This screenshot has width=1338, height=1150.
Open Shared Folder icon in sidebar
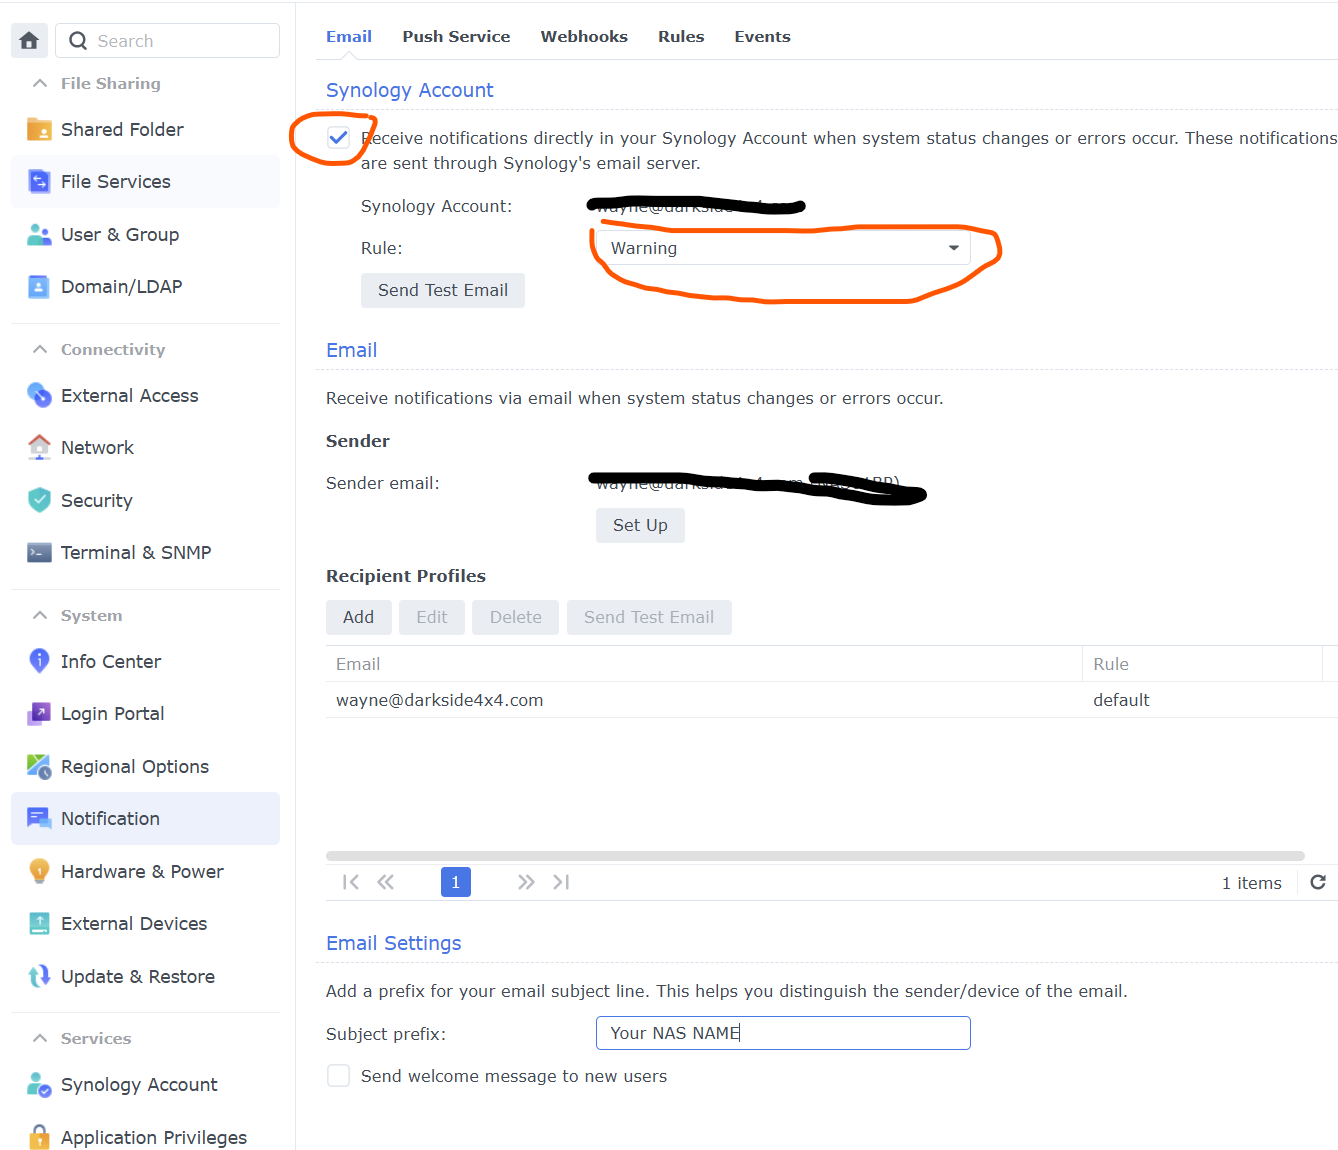pyautogui.click(x=39, y=129)
